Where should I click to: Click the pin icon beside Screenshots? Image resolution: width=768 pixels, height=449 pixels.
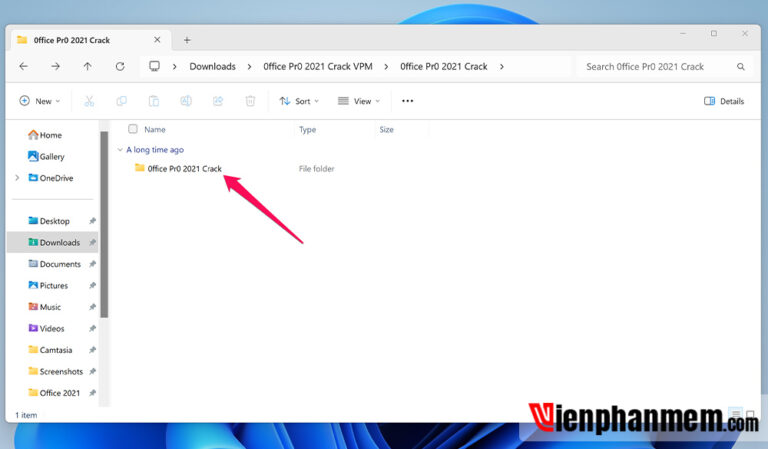[x=92, y=372]
